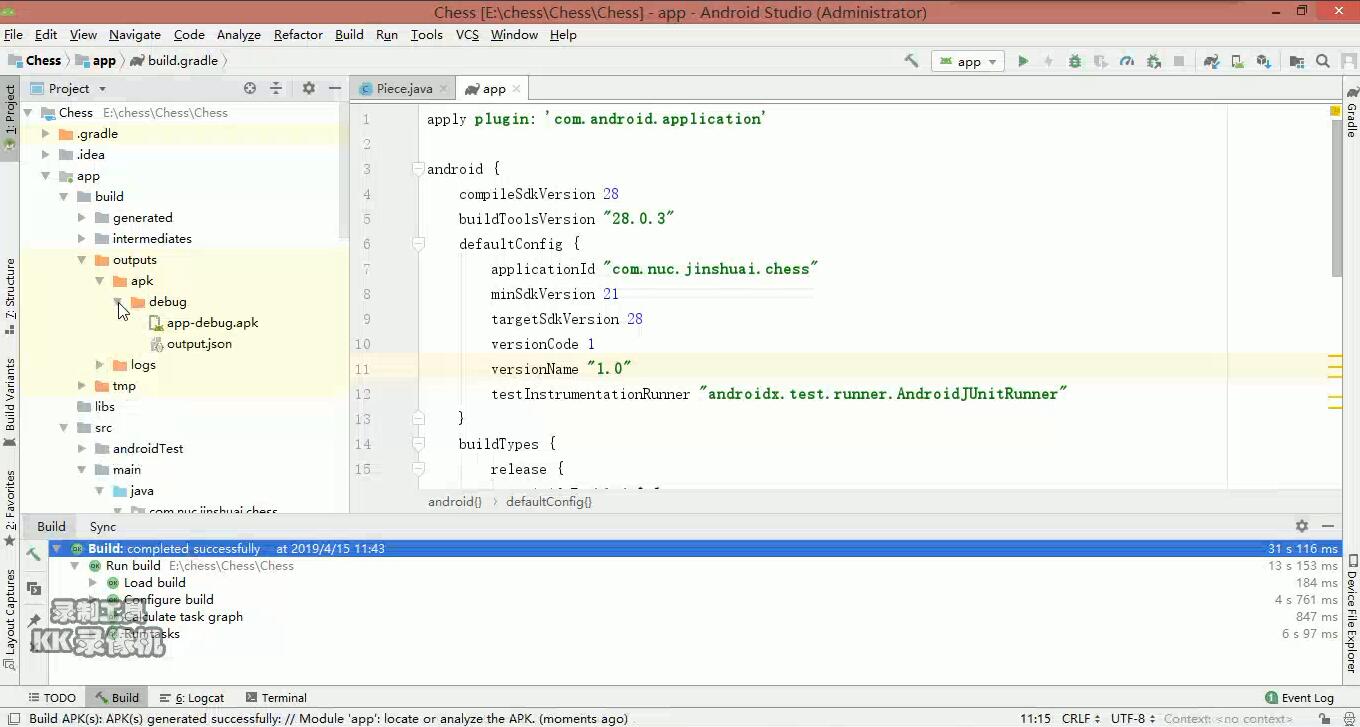
Task: Toggle the Build Variants side panel
Action: [x=10, y=401]
